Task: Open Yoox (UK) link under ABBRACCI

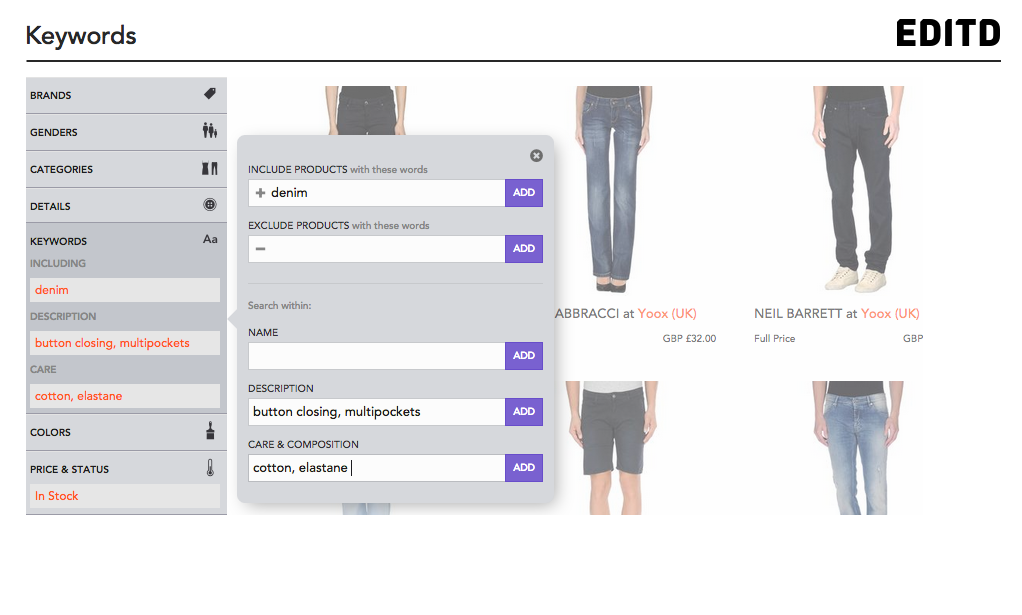Action: point(667,313)
